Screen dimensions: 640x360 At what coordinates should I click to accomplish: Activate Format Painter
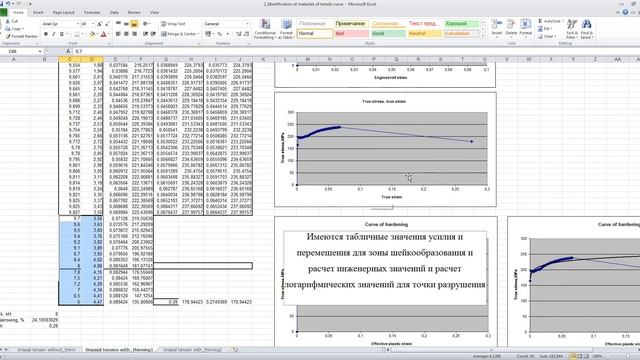[21, 36]
